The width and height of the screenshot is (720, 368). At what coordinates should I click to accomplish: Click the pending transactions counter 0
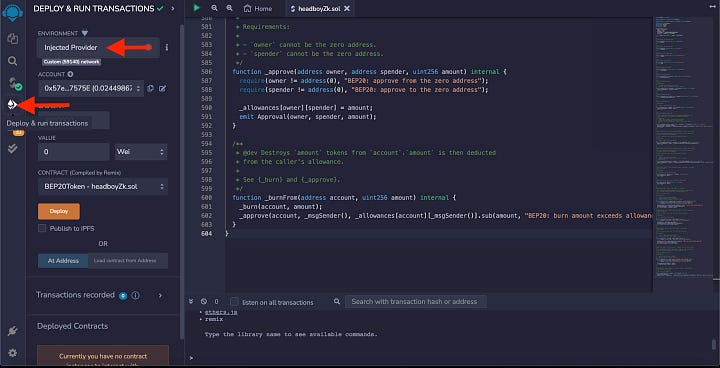click(x=216, y=302)
